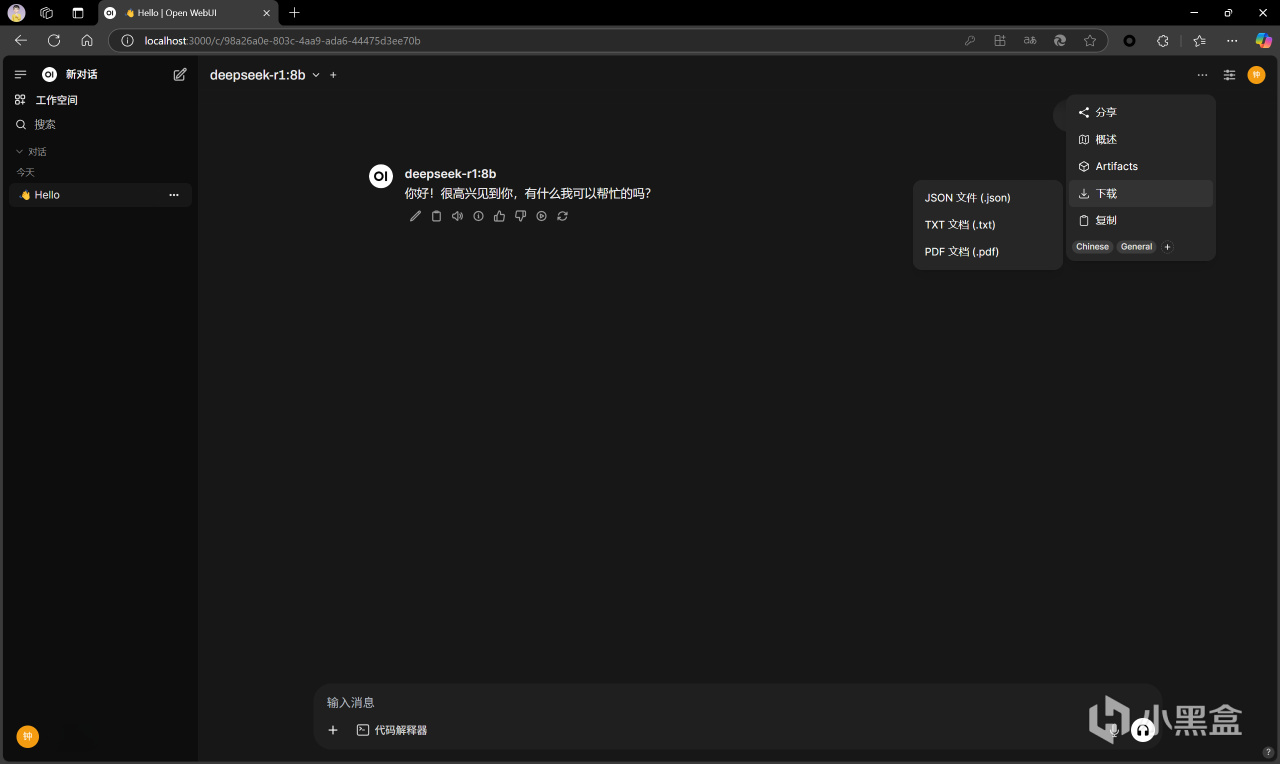Viewport: 1280px width, 764px height.
Task: Open the help question mark button
Action: 1268,752
